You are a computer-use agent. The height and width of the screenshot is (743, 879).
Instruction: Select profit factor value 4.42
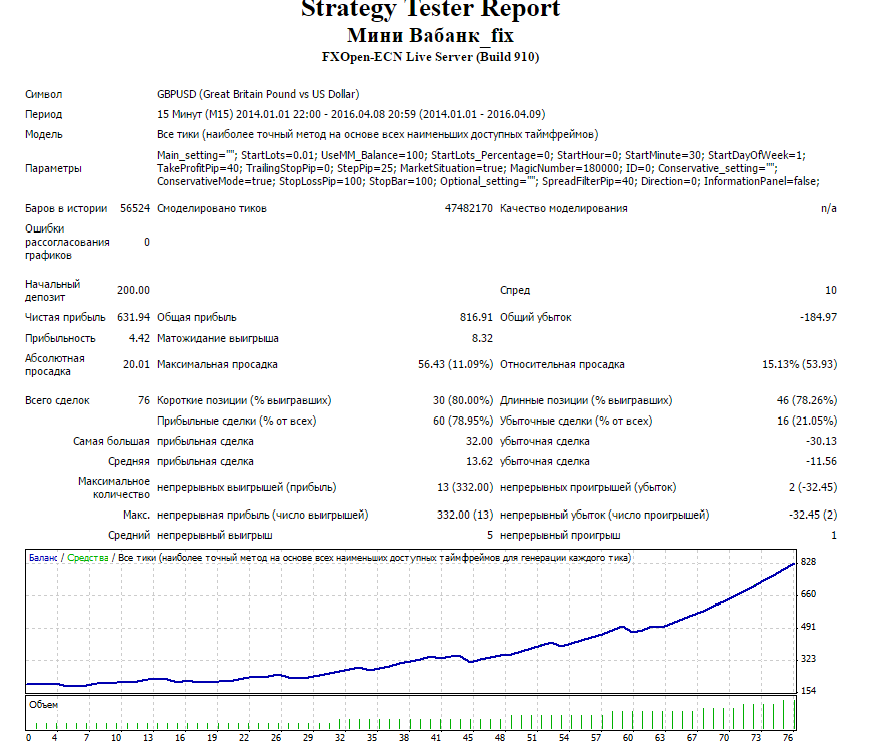pyautogui.click(x=139, y=338)
